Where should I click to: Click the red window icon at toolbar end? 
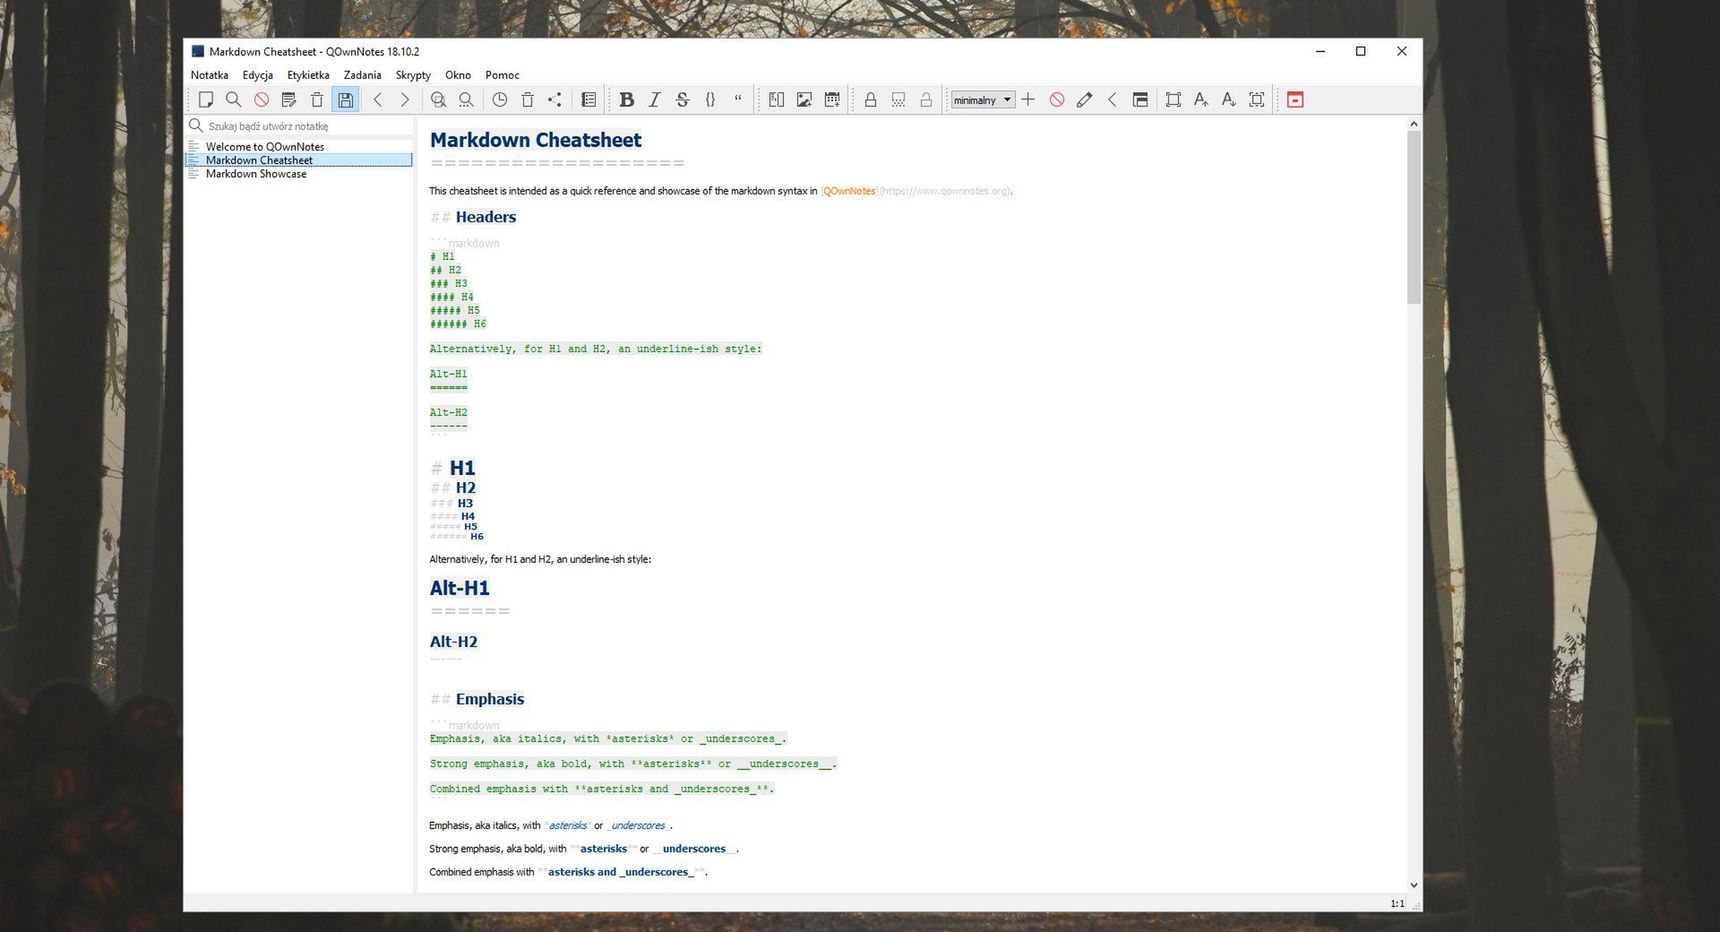coord(1295,100)
